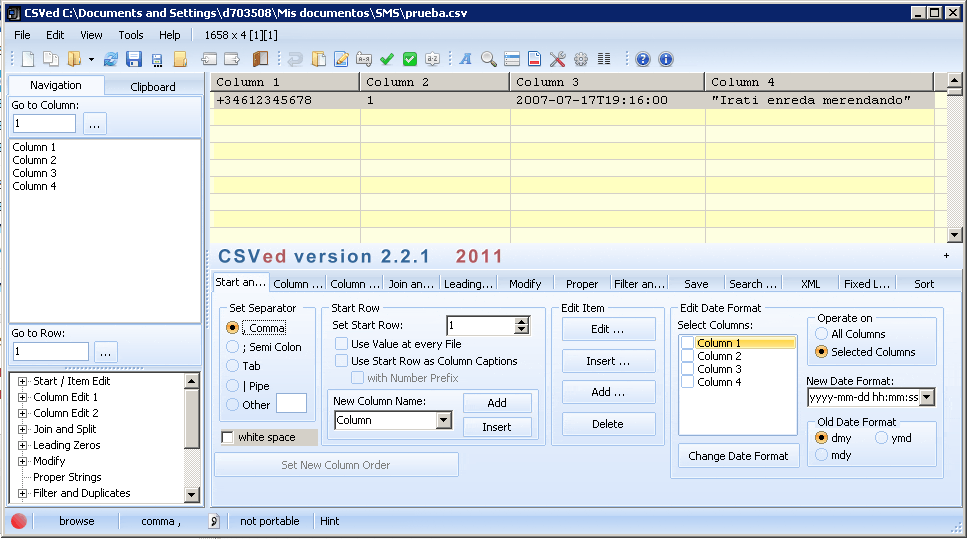Click the red circle in status bar
Image resolution: width=967 pixels, height=539 pixels.
click(19, 521)
